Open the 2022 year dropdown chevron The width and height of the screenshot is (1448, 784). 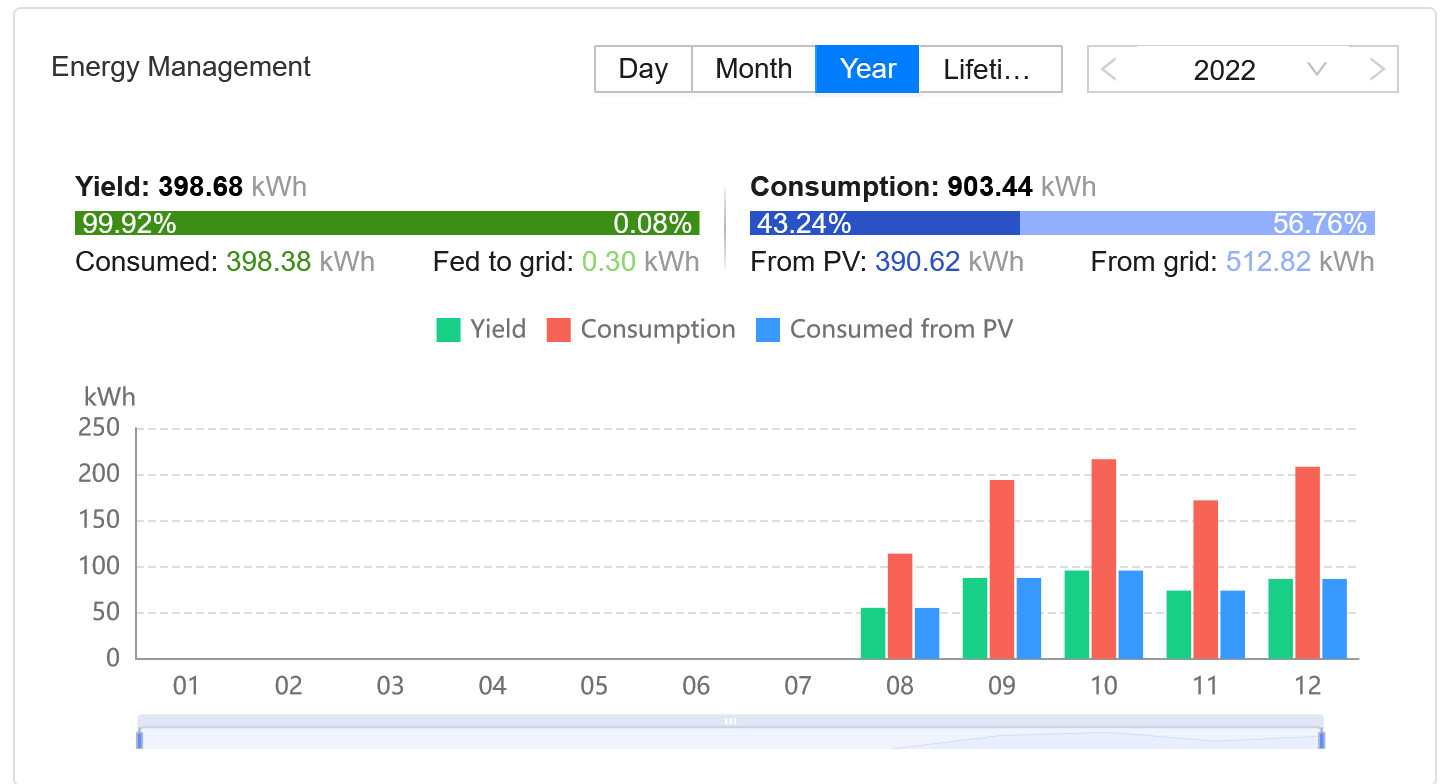pyautogui.click(x=1317, y=70)
